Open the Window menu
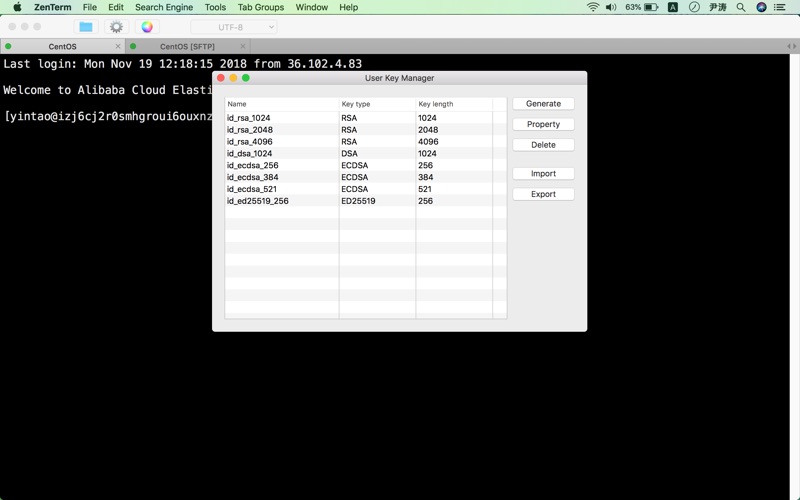 [312, 7]
